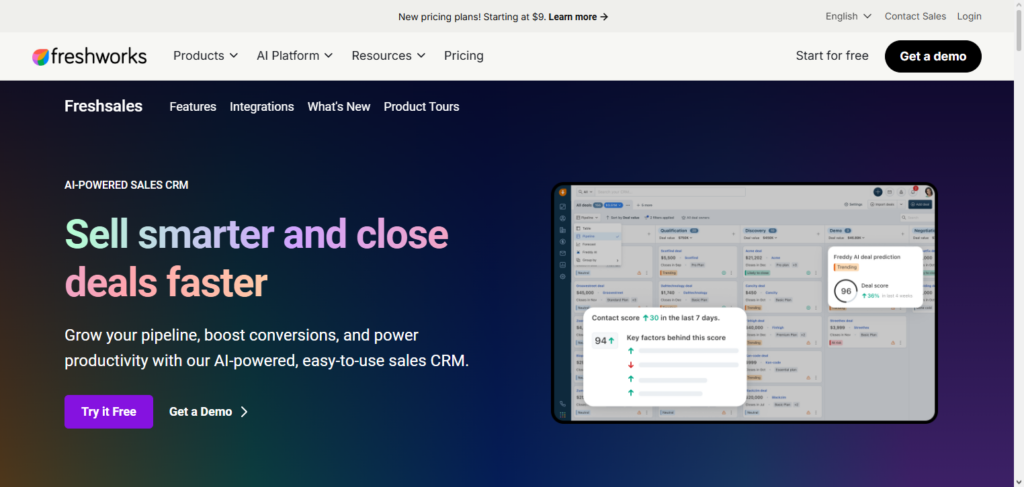Open the Learn more pricing link
This screenshot has width=1024, height=487.
click(578, 17)
